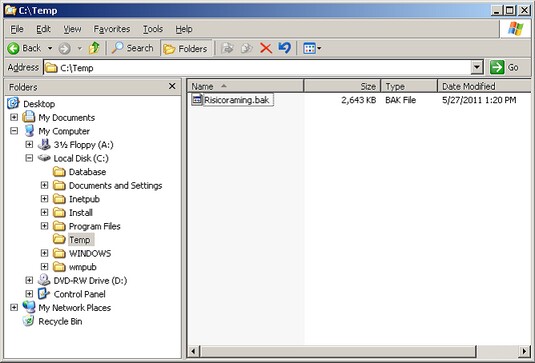
Task: Expand Documents and Settings folder
Action: (44, 185)
